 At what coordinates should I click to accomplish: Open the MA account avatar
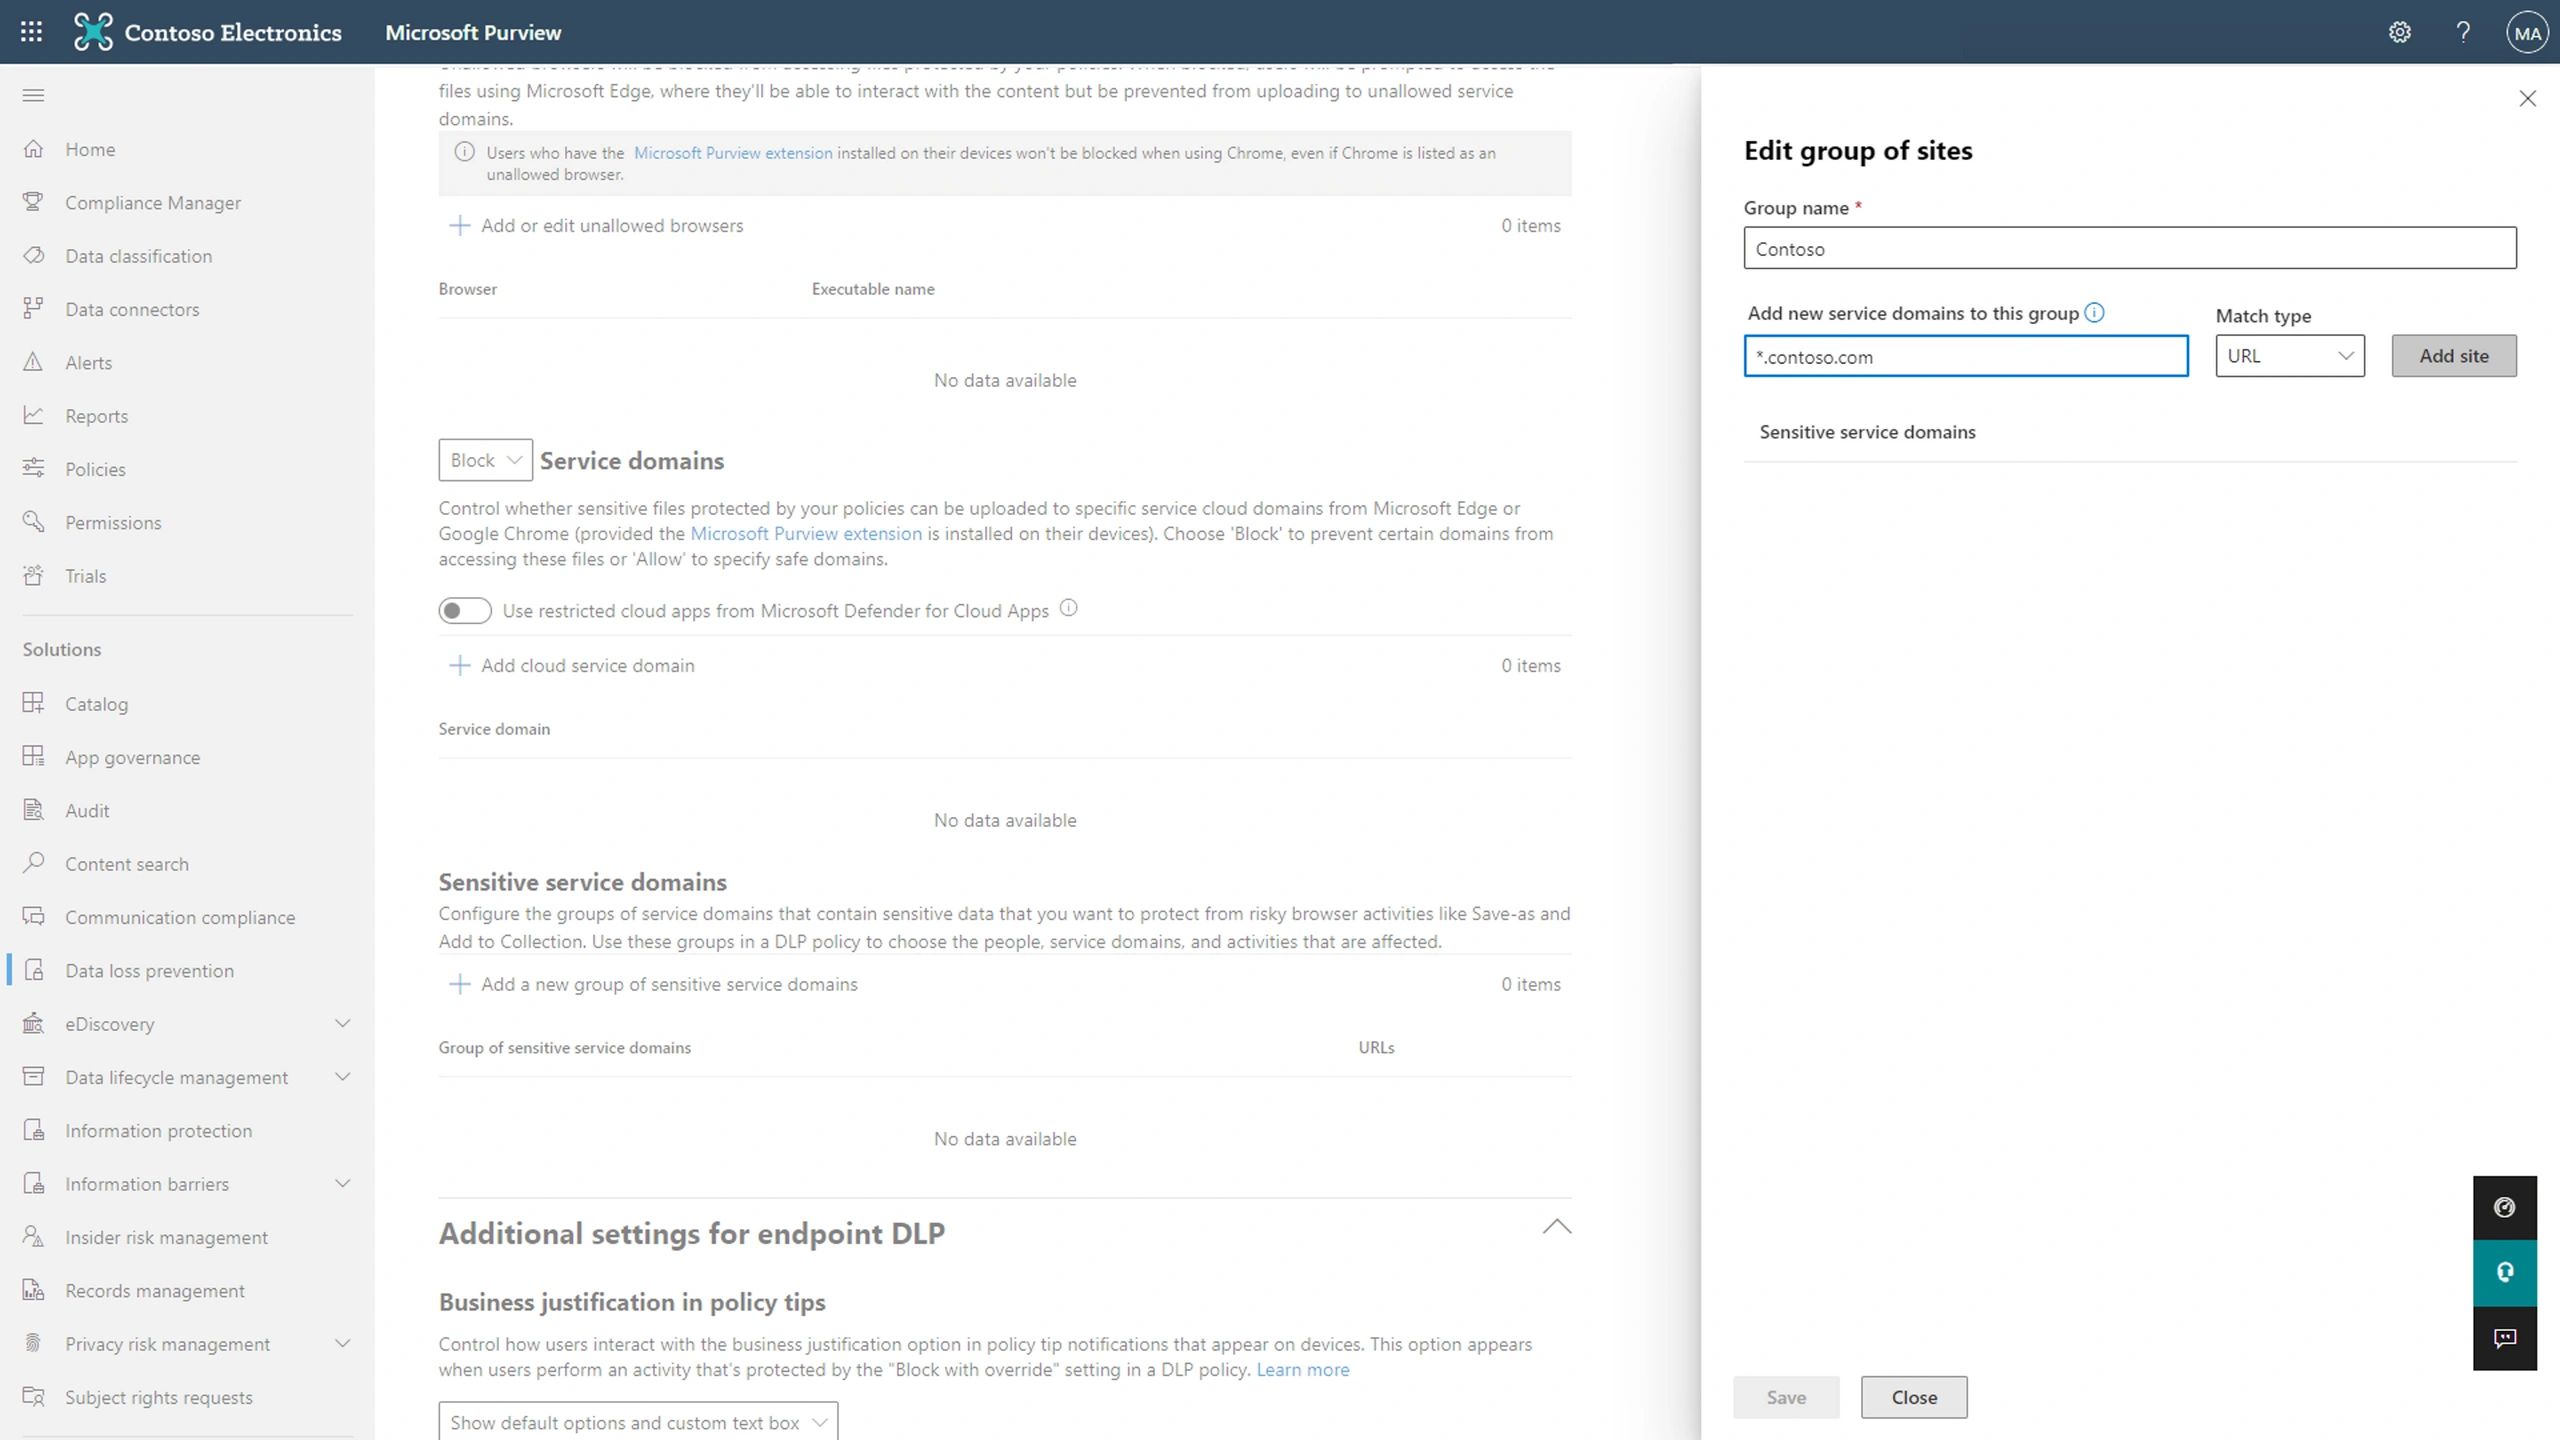click(x=2527, y=31)
